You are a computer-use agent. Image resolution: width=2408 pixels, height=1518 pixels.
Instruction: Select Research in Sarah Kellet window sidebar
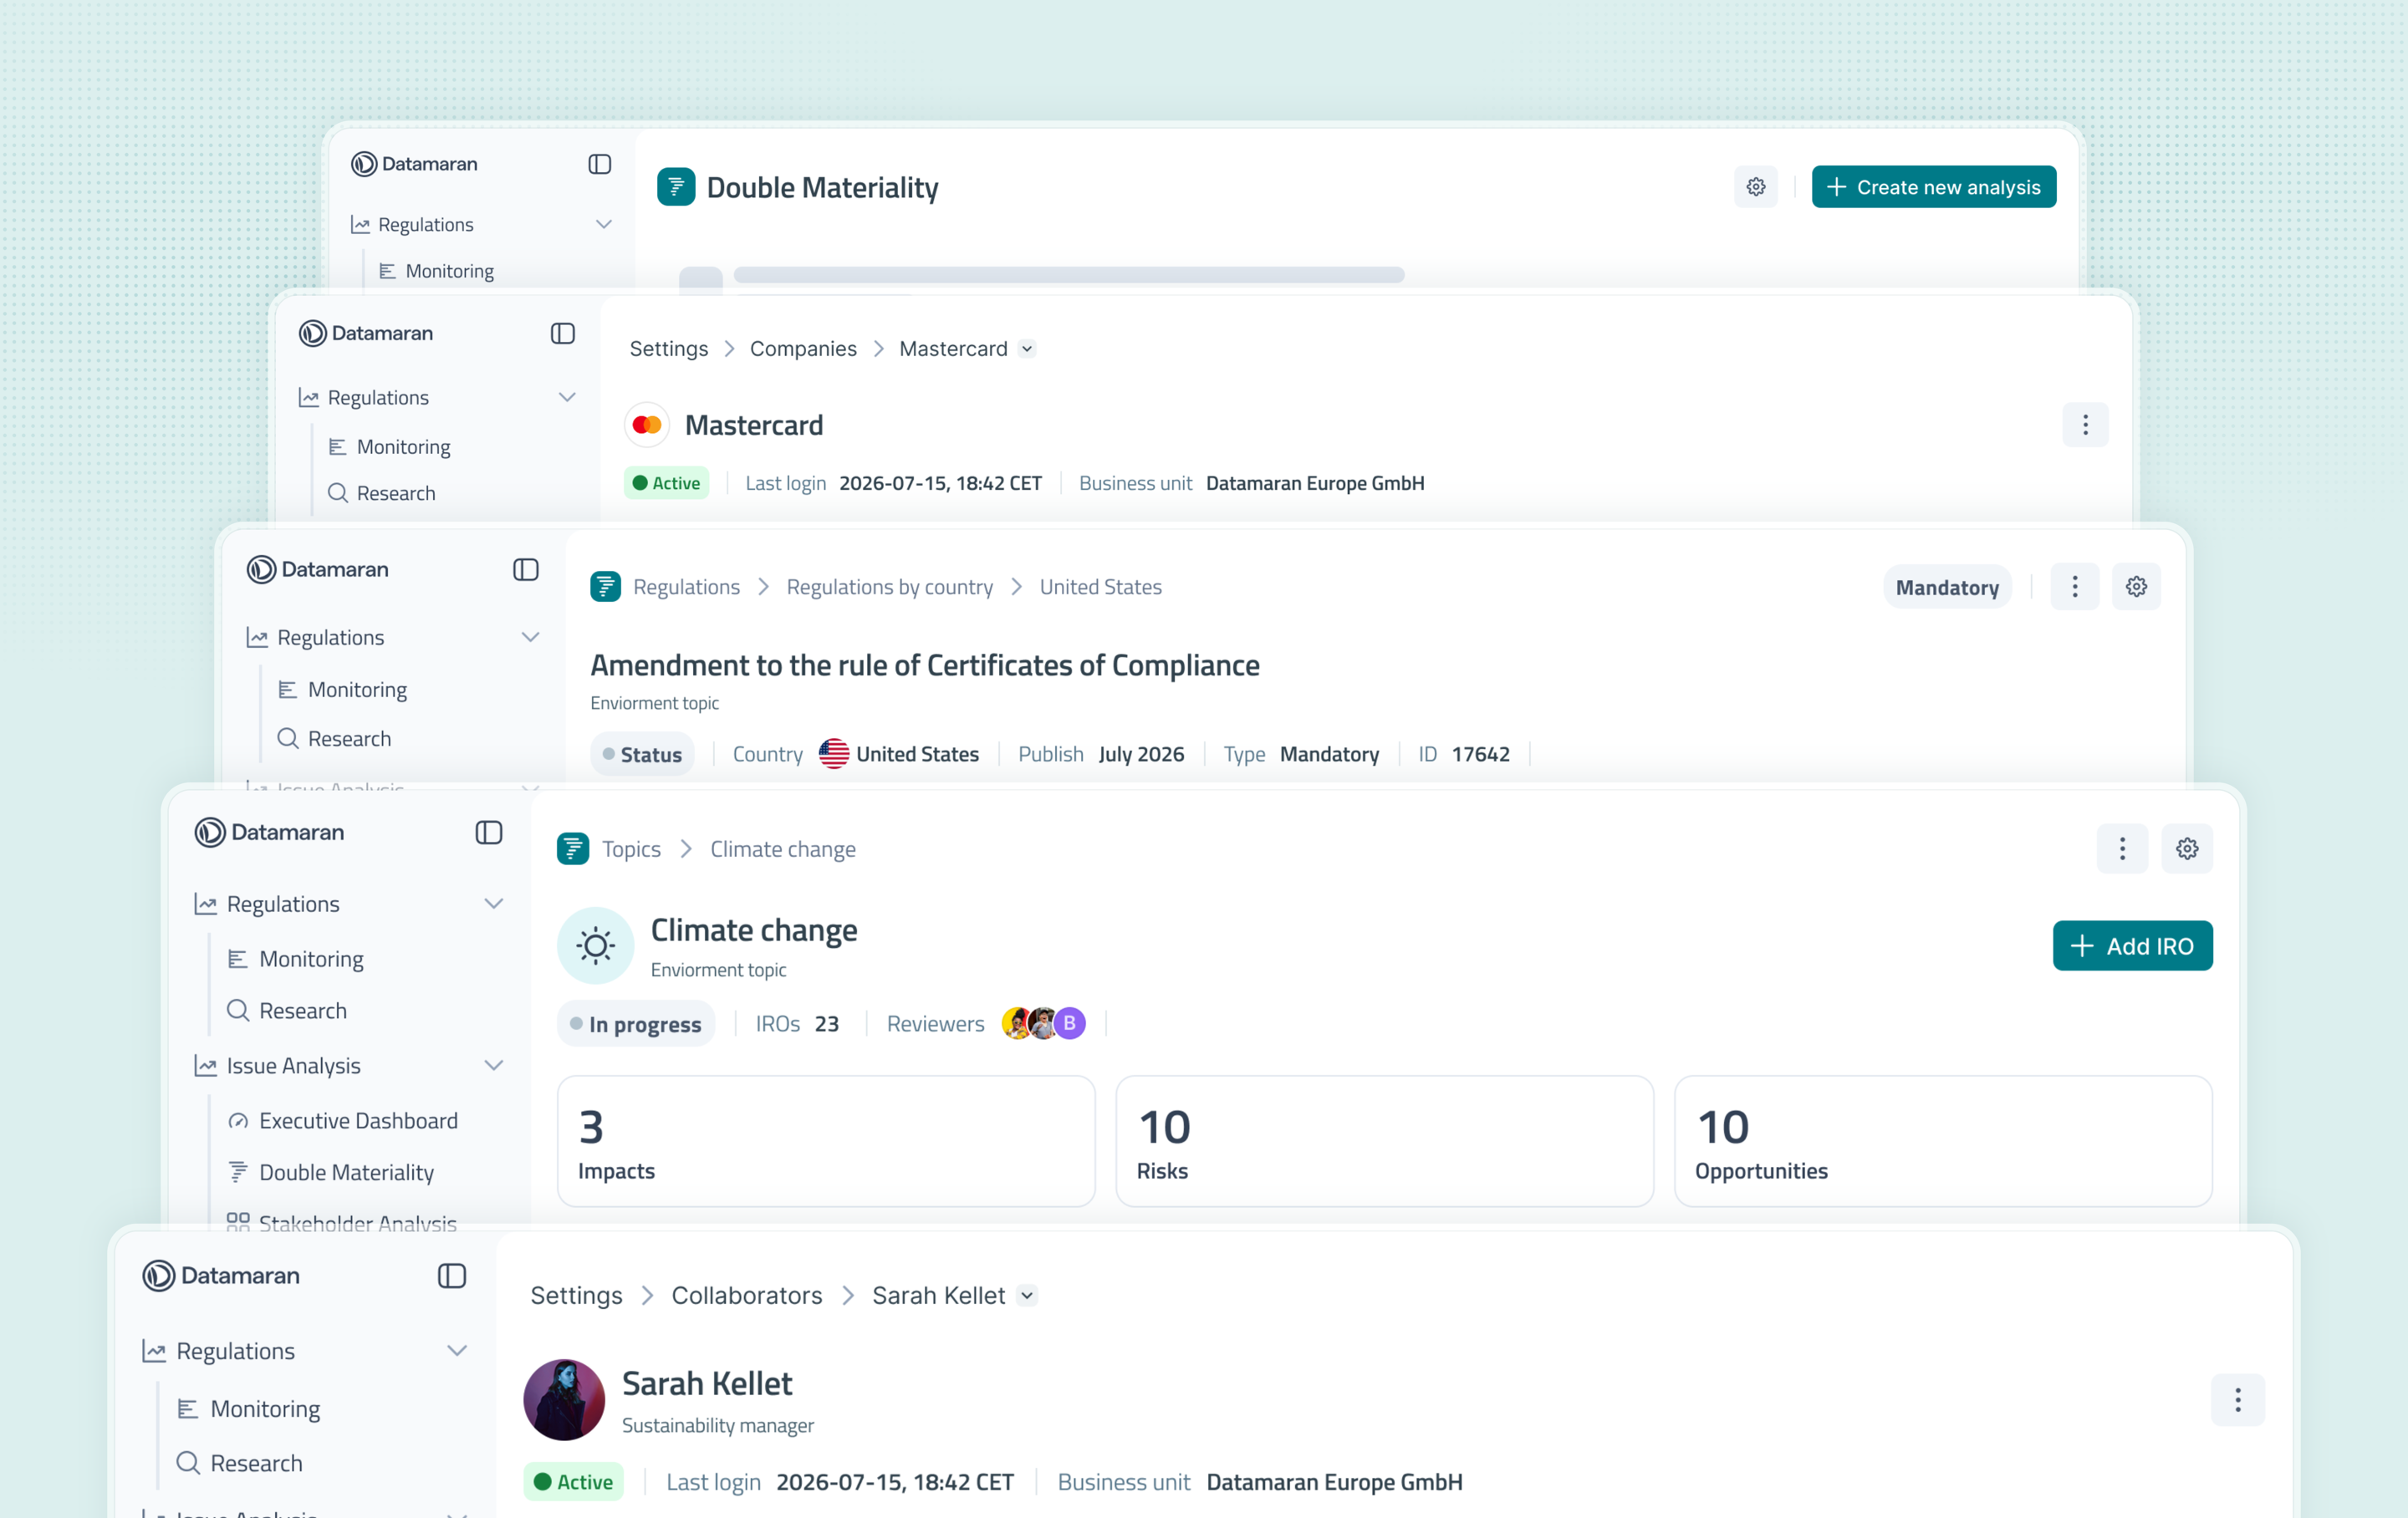[x=240, y=1463]
